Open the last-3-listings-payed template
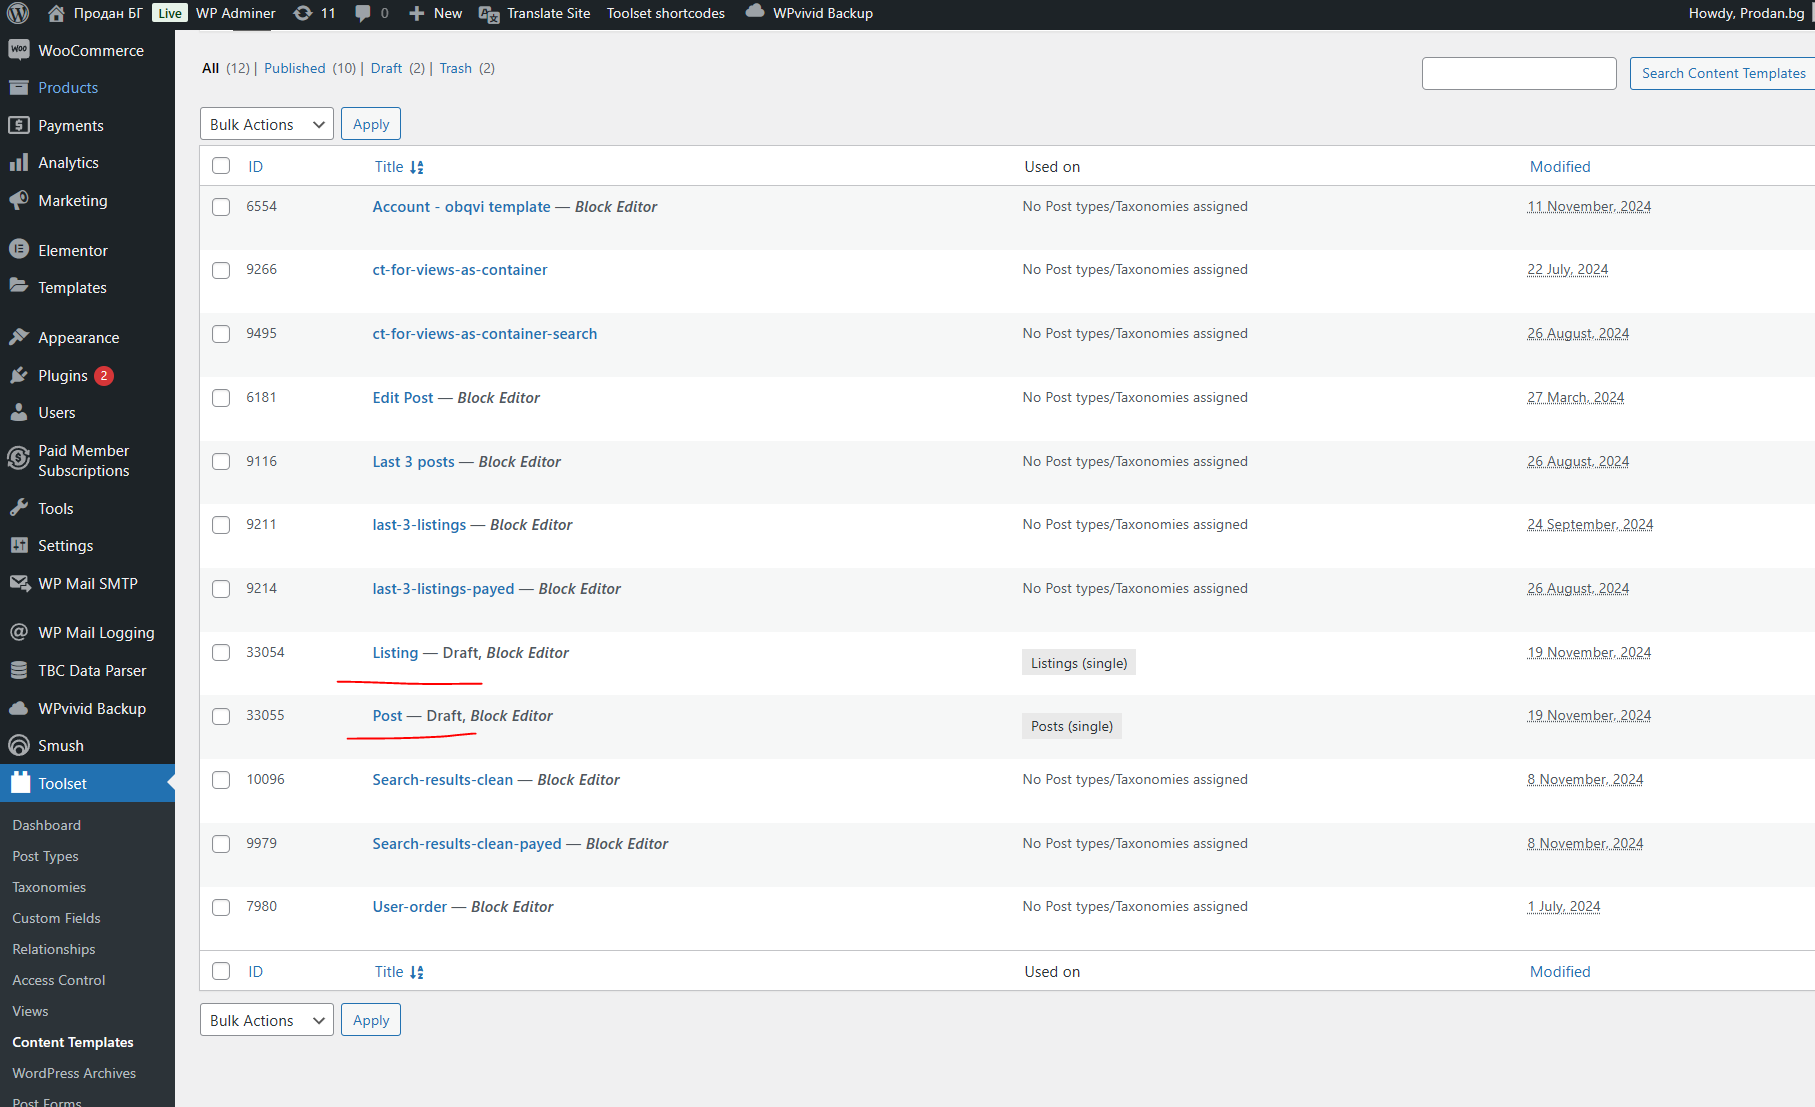Image resolution: width=1815 pixels, height=1107 pixels. point(443,589)
